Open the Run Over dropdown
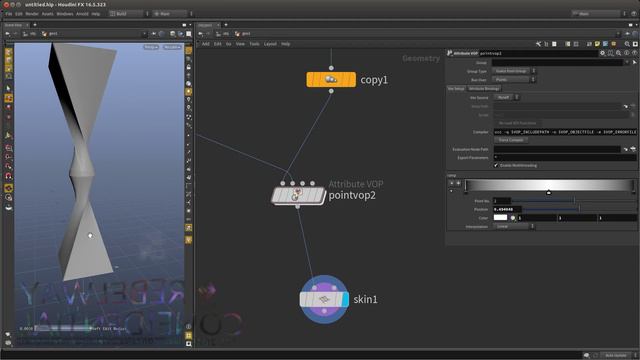The image size is (640, 360). [x=513, y=80]
